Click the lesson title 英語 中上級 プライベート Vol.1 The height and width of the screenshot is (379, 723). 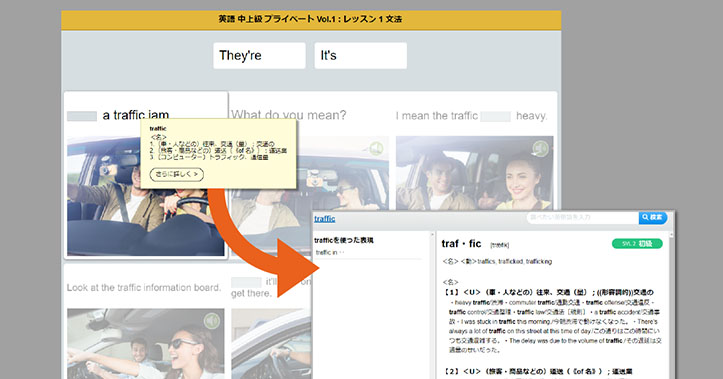tap(311, 19)
